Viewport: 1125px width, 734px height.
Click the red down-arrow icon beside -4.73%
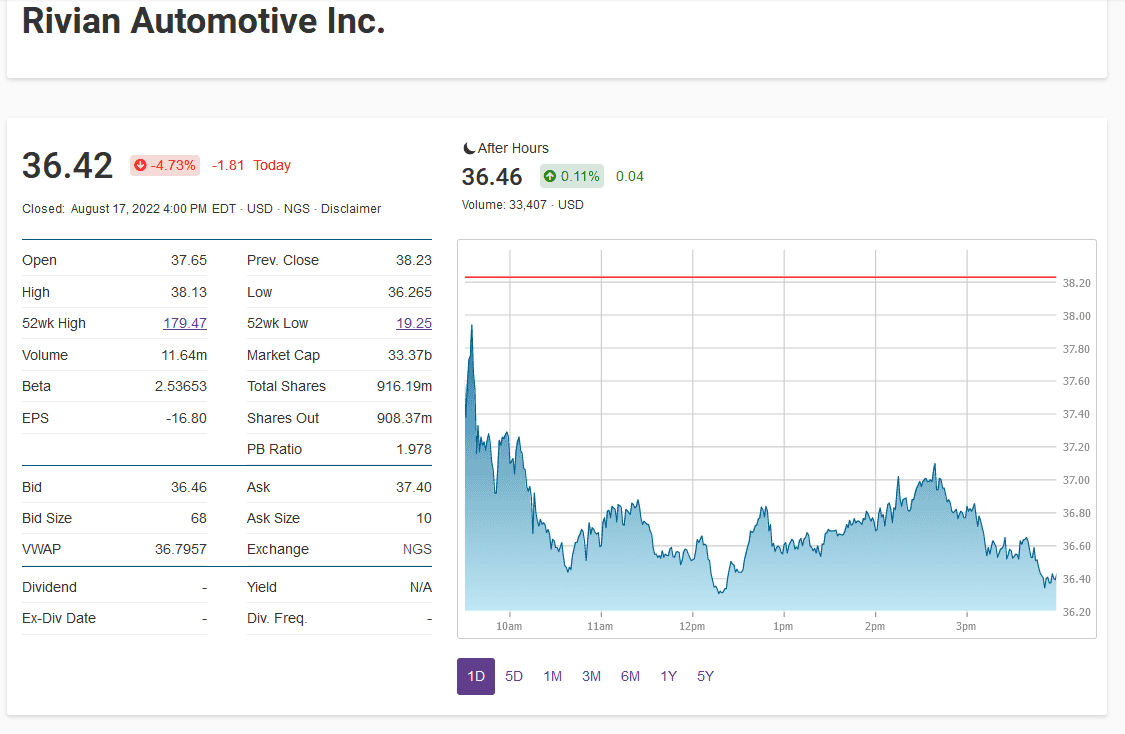[x=141, y=165]
